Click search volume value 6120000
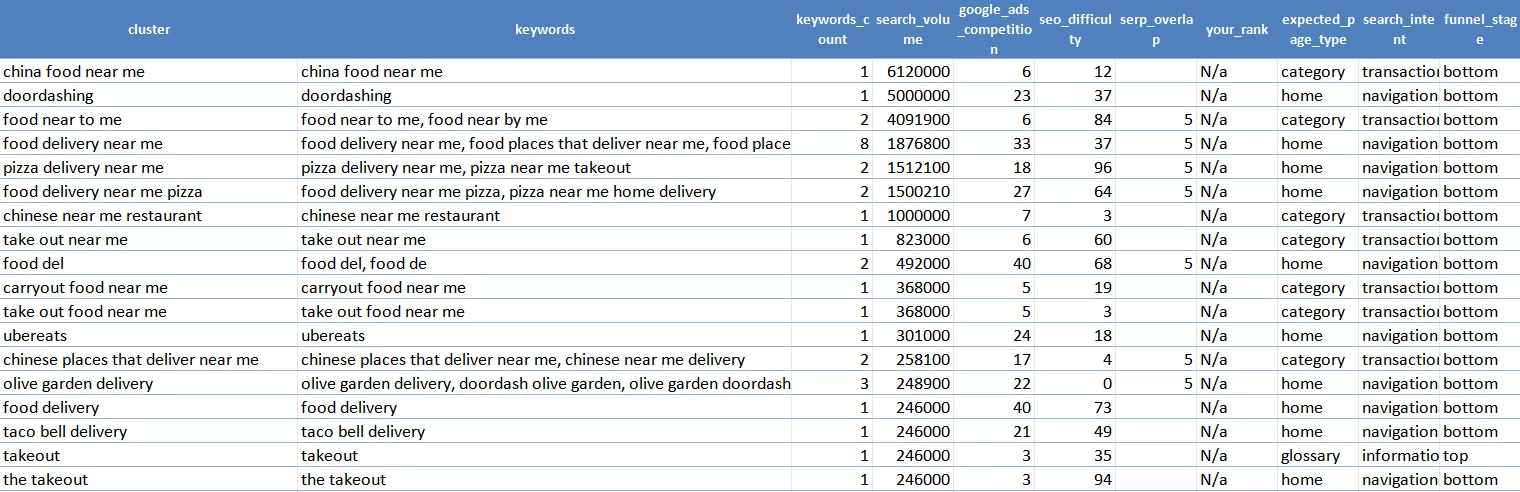 pos(913,71)
